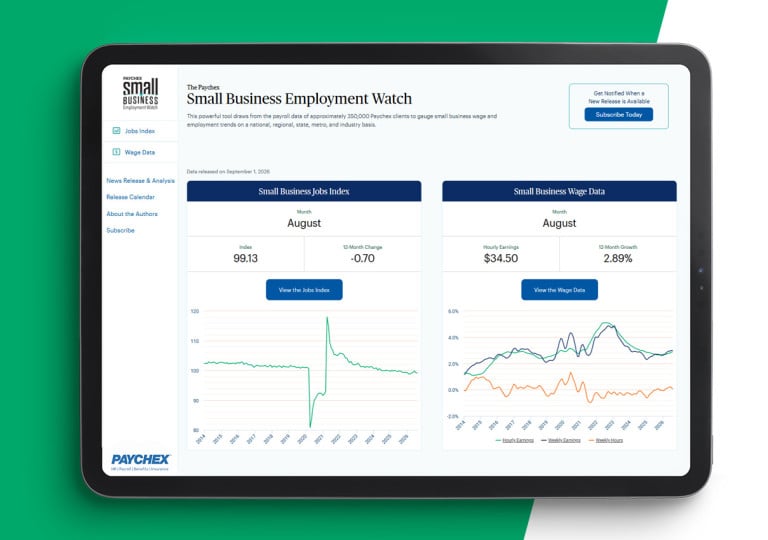
Task: Click the Get Notified When a New Release text
Action: [x=619, y=97]
